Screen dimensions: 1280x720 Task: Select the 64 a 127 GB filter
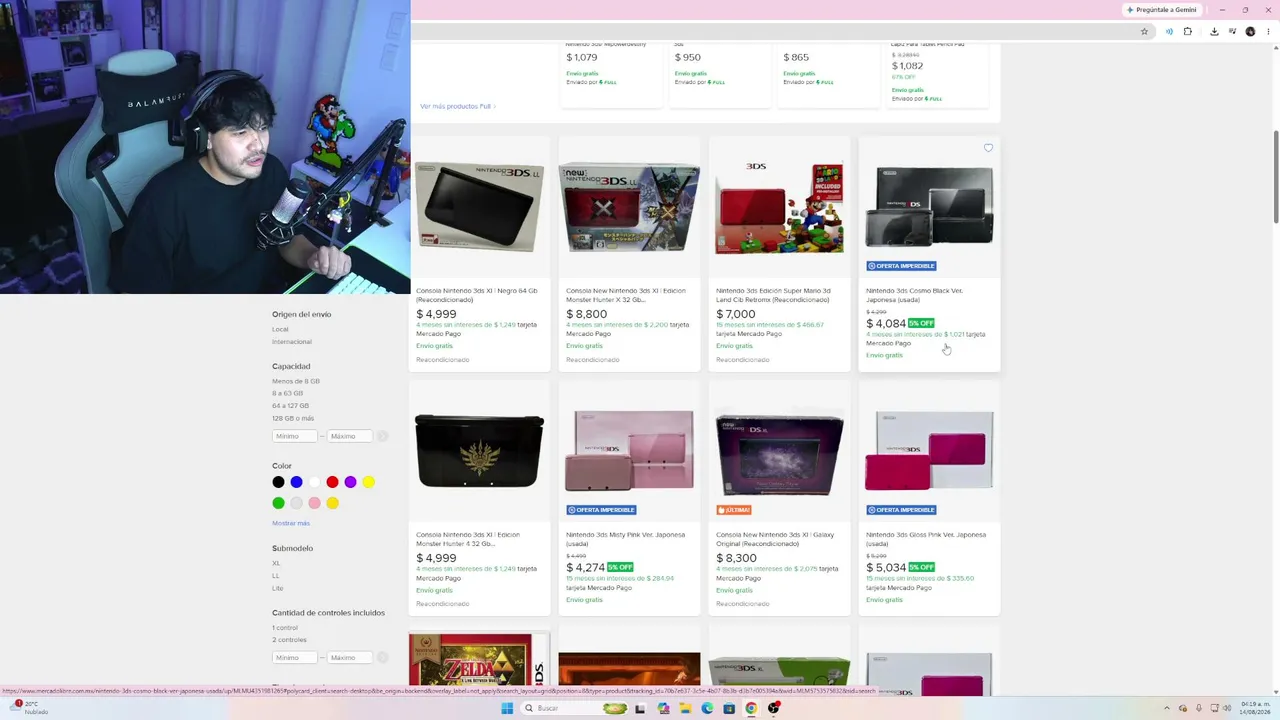click(290, 406)
